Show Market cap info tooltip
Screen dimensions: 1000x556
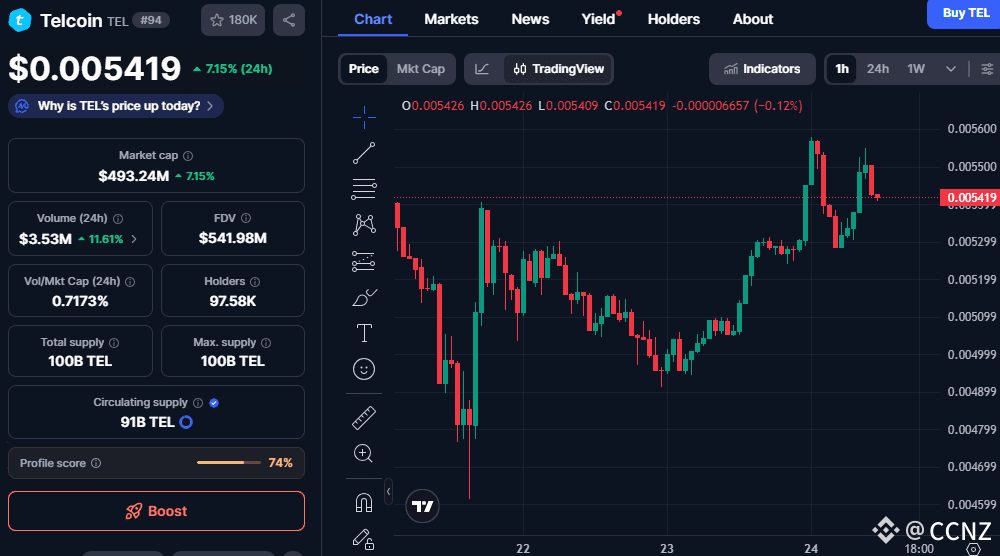coord(188,156)
